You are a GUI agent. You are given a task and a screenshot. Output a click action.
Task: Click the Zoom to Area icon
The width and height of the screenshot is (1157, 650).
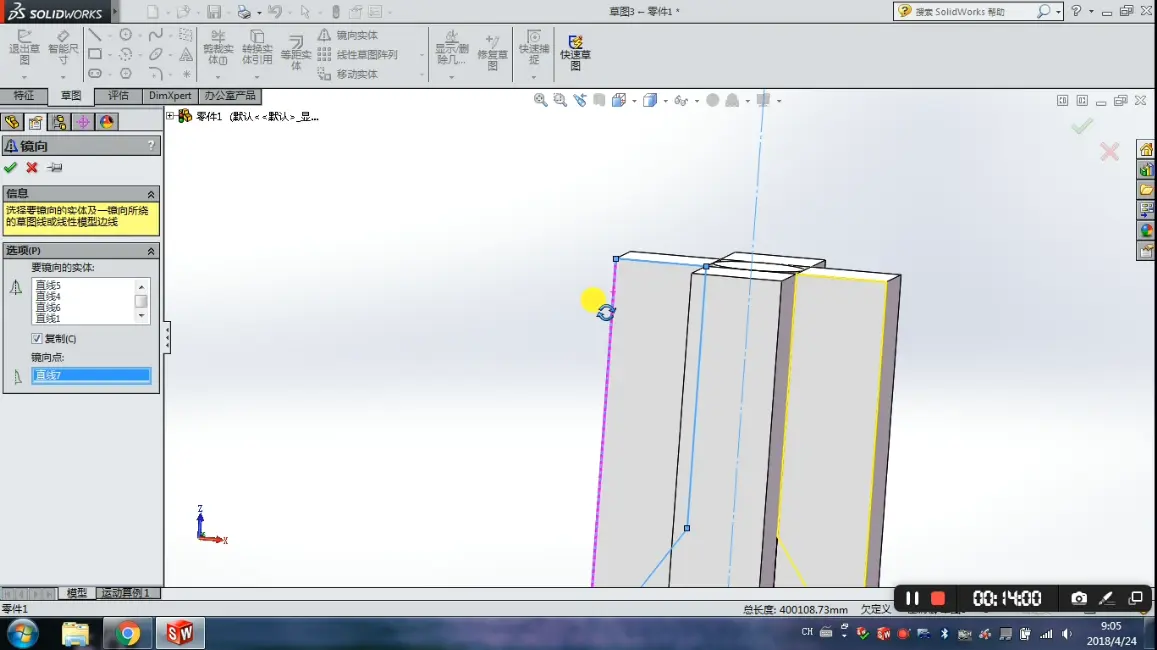click(560, 100)
